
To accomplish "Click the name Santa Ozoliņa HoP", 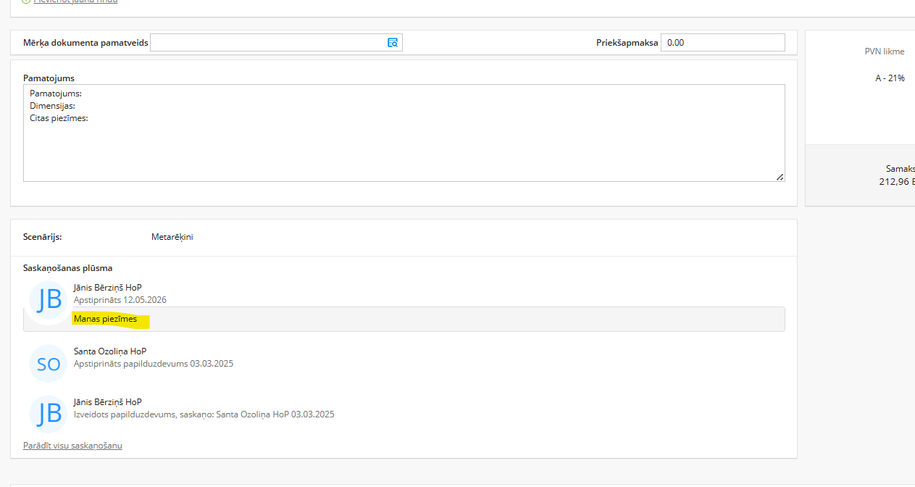I will pyautogui.click(x=110, y=351).
